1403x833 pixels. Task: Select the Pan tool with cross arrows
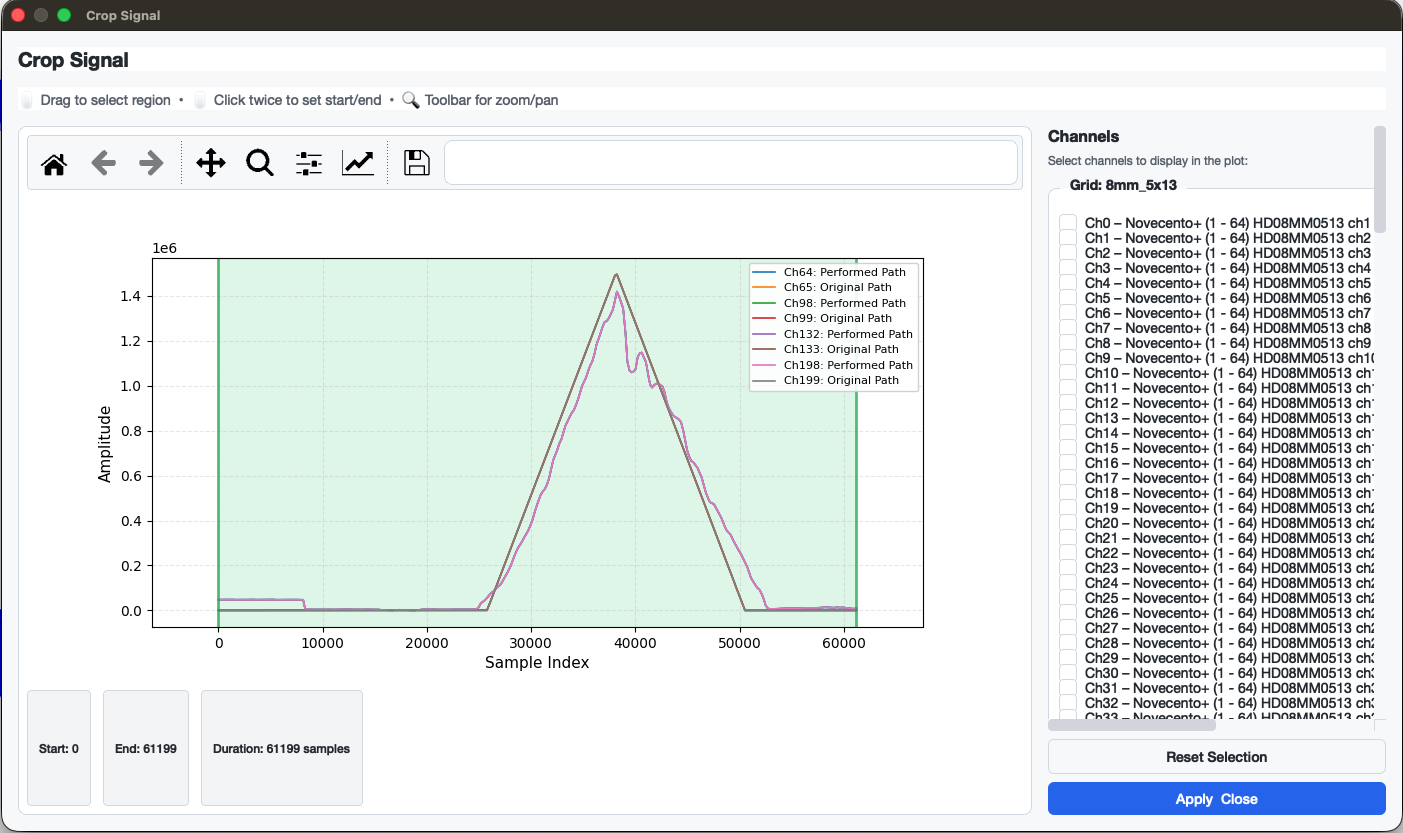click(210, 163)
